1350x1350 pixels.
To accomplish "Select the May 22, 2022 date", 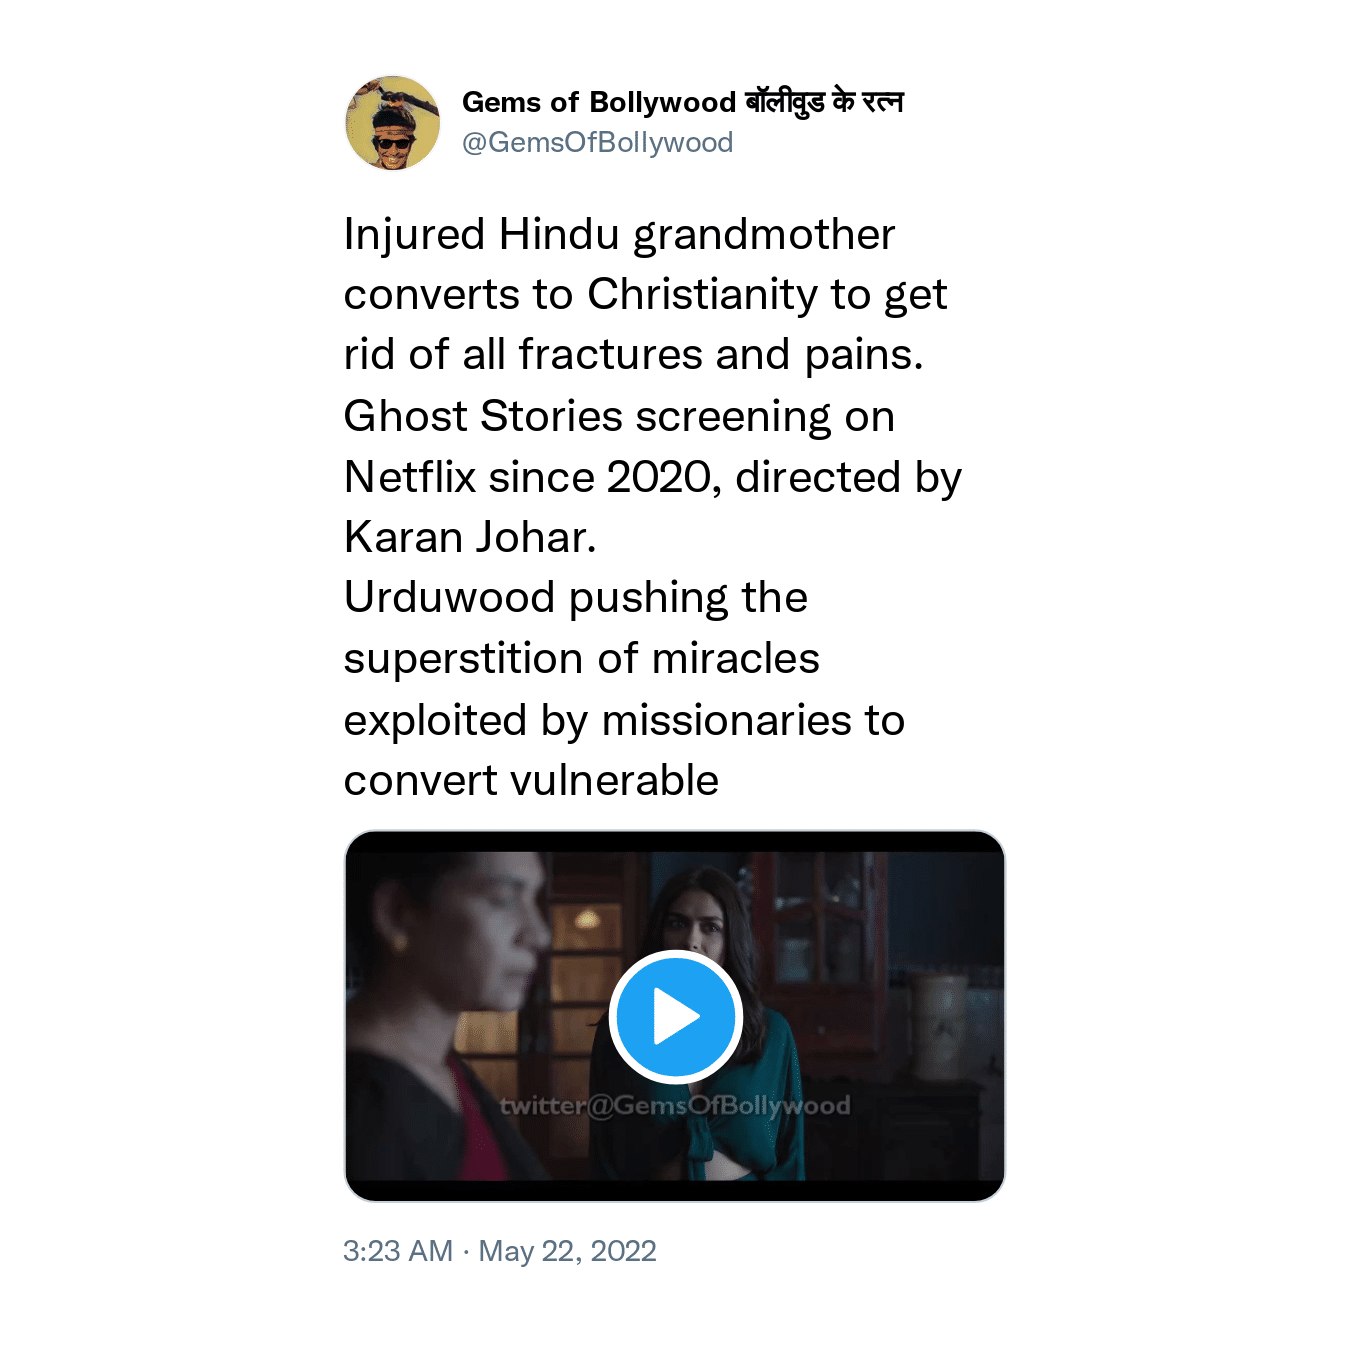I will click(567, 1251).
